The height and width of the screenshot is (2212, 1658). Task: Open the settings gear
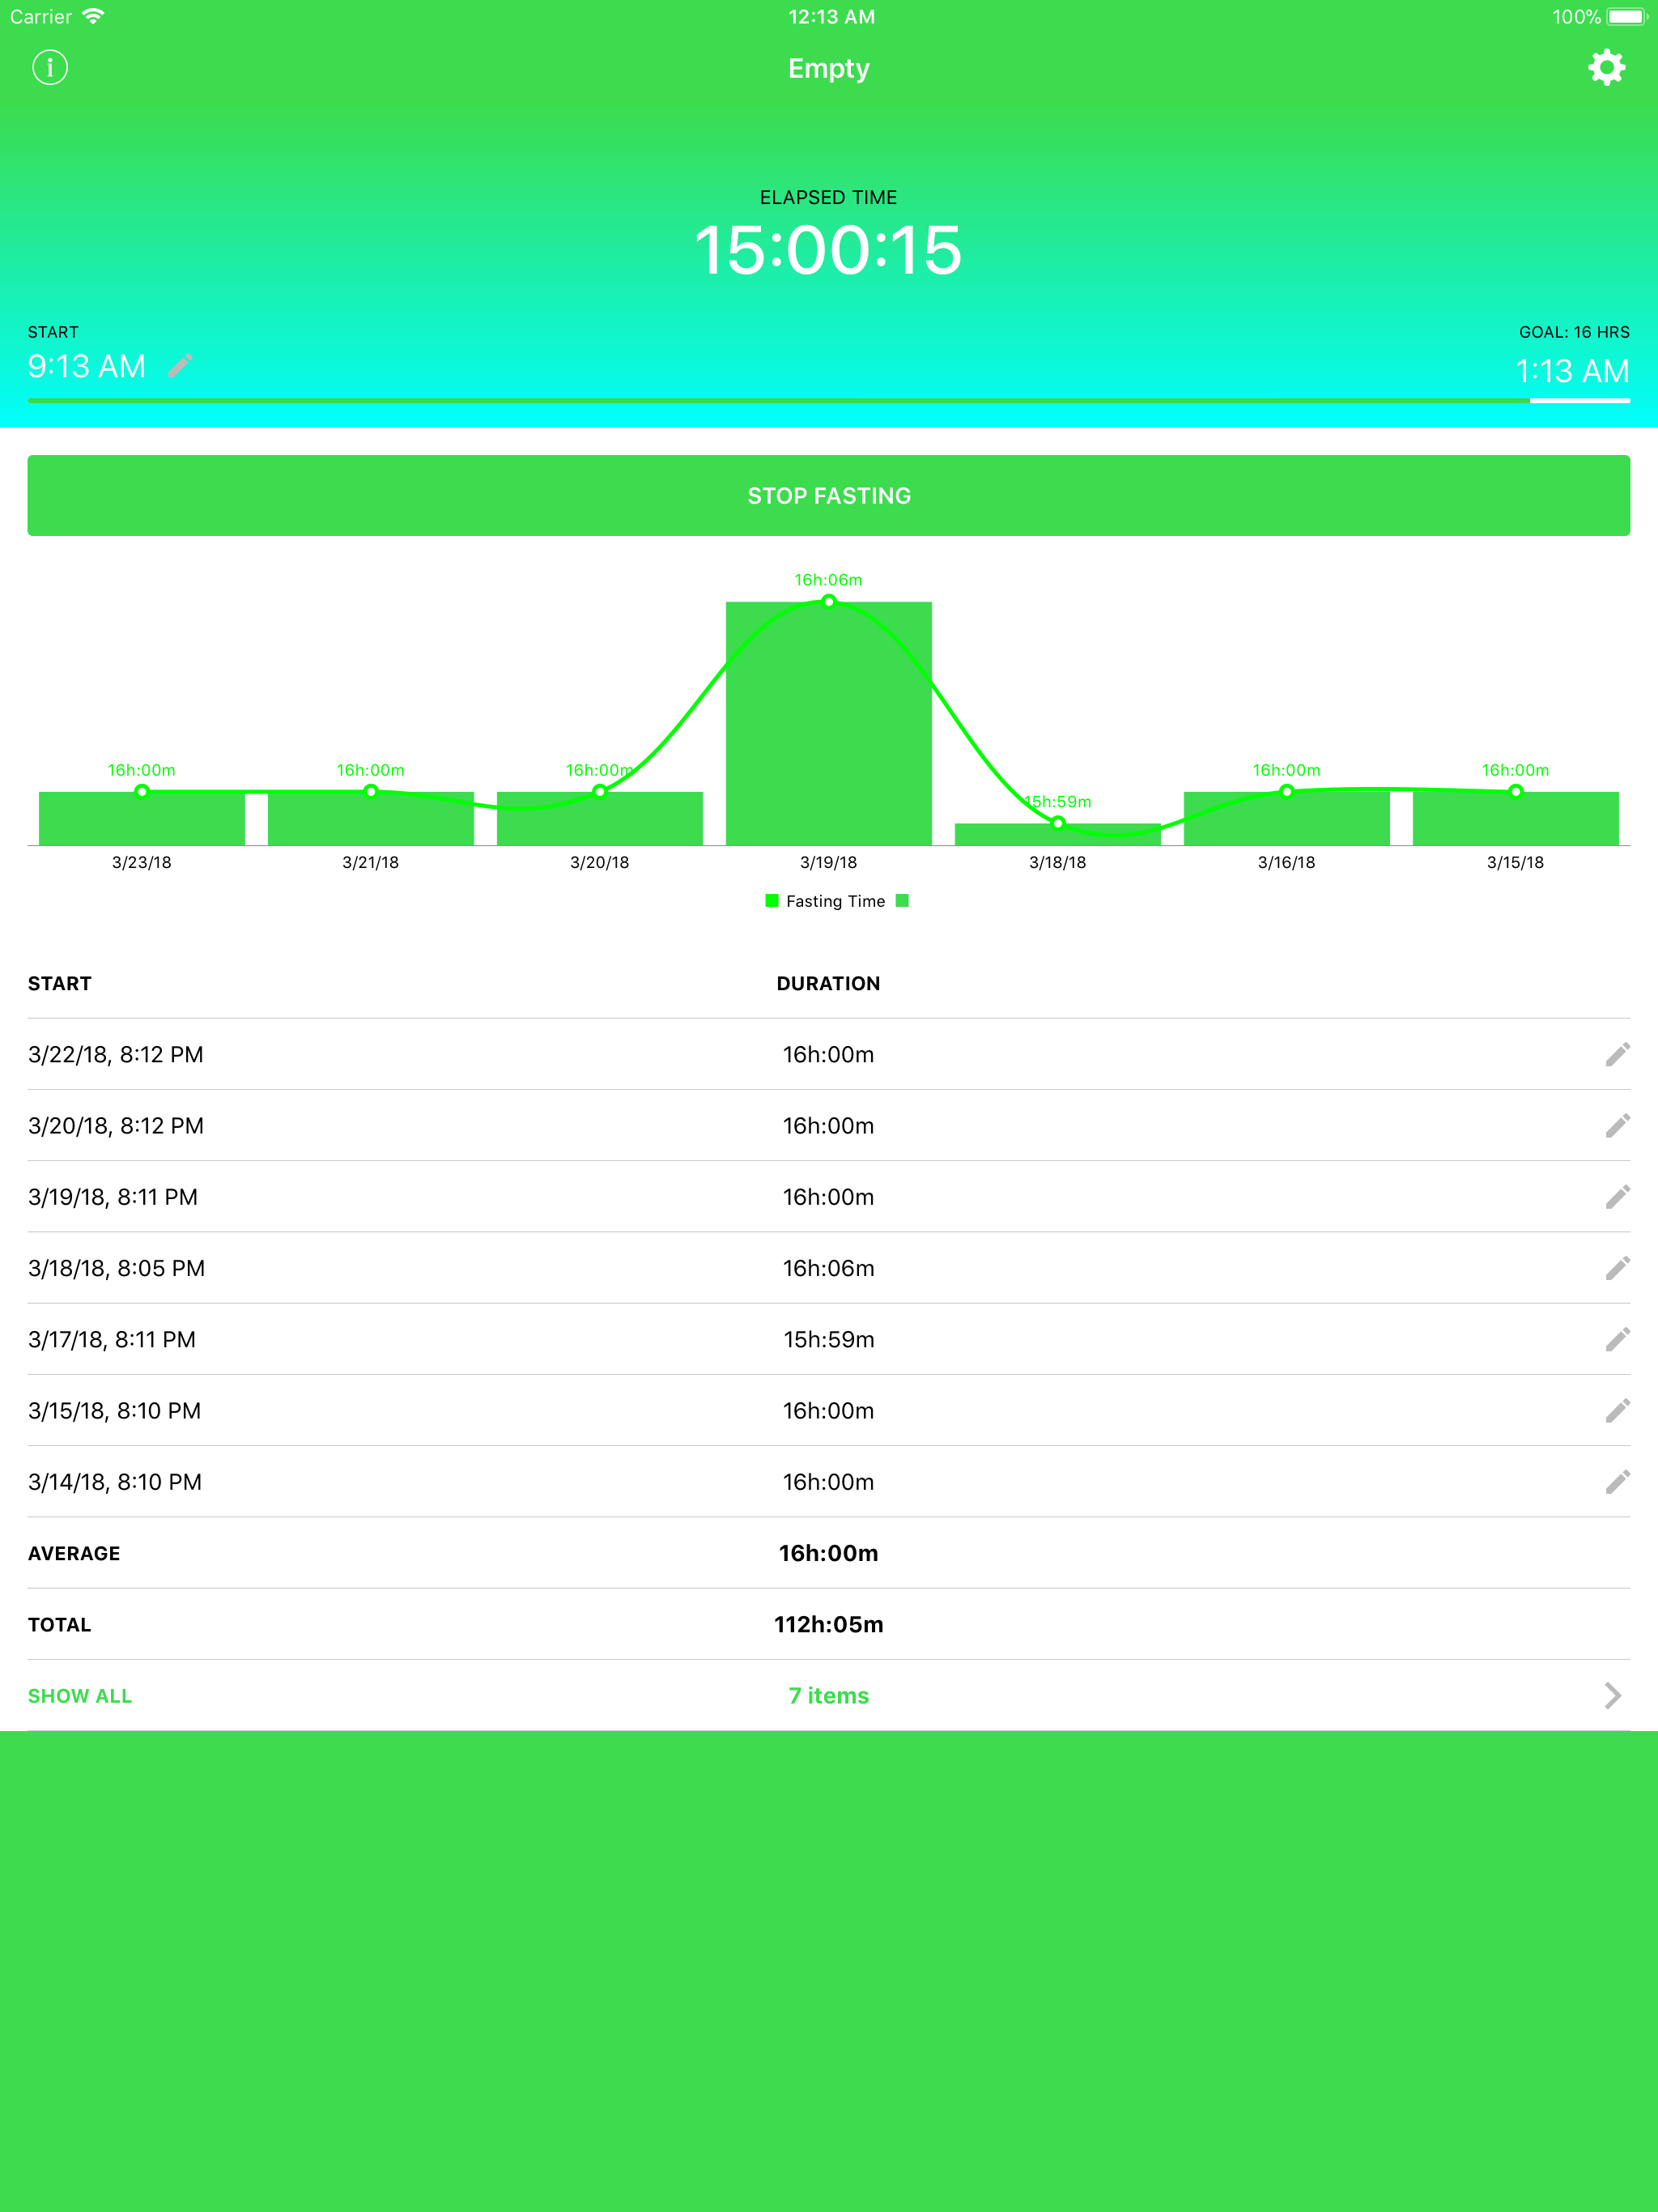1607,68
